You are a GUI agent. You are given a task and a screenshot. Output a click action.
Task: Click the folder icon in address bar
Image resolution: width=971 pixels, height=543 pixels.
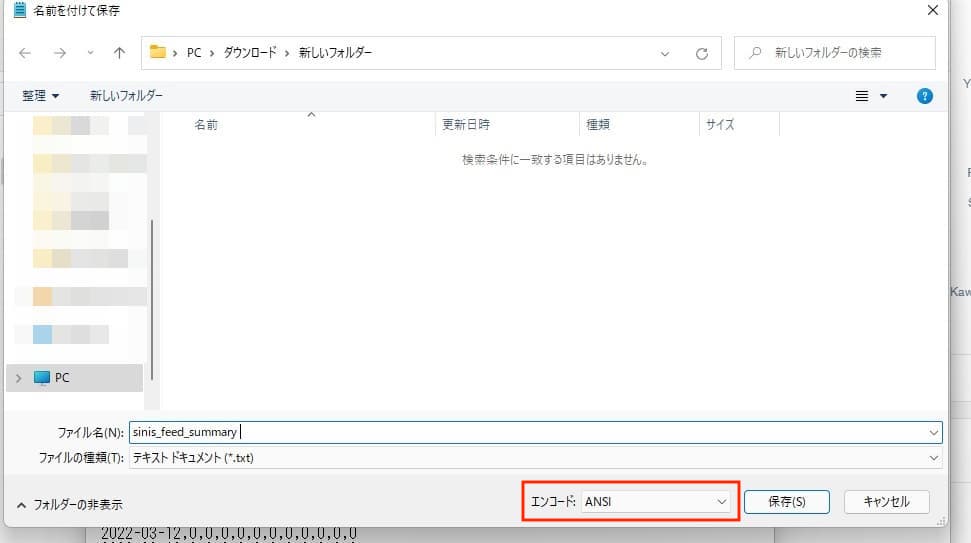coord(158,52)
